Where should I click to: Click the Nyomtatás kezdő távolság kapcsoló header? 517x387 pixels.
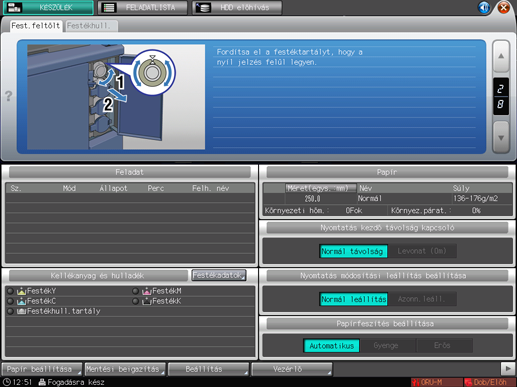pos(387,228)
